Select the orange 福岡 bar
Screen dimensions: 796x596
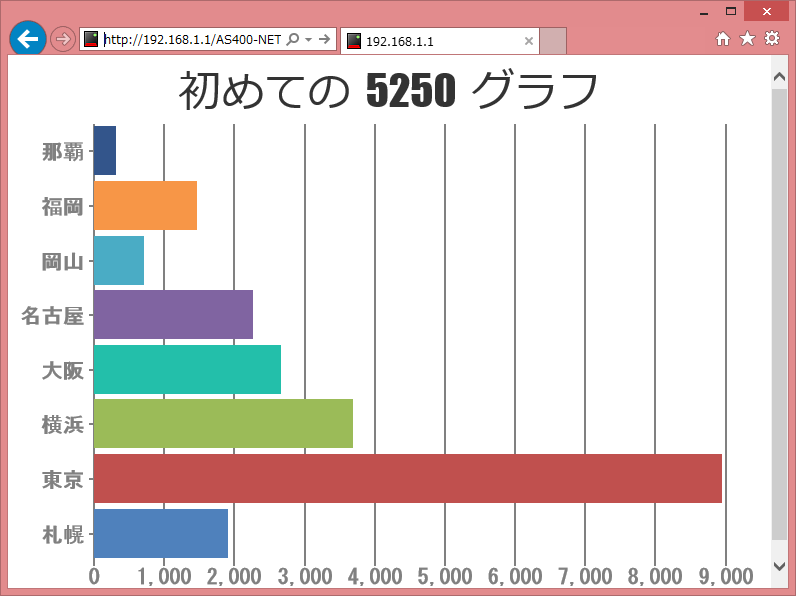(145, 206)
